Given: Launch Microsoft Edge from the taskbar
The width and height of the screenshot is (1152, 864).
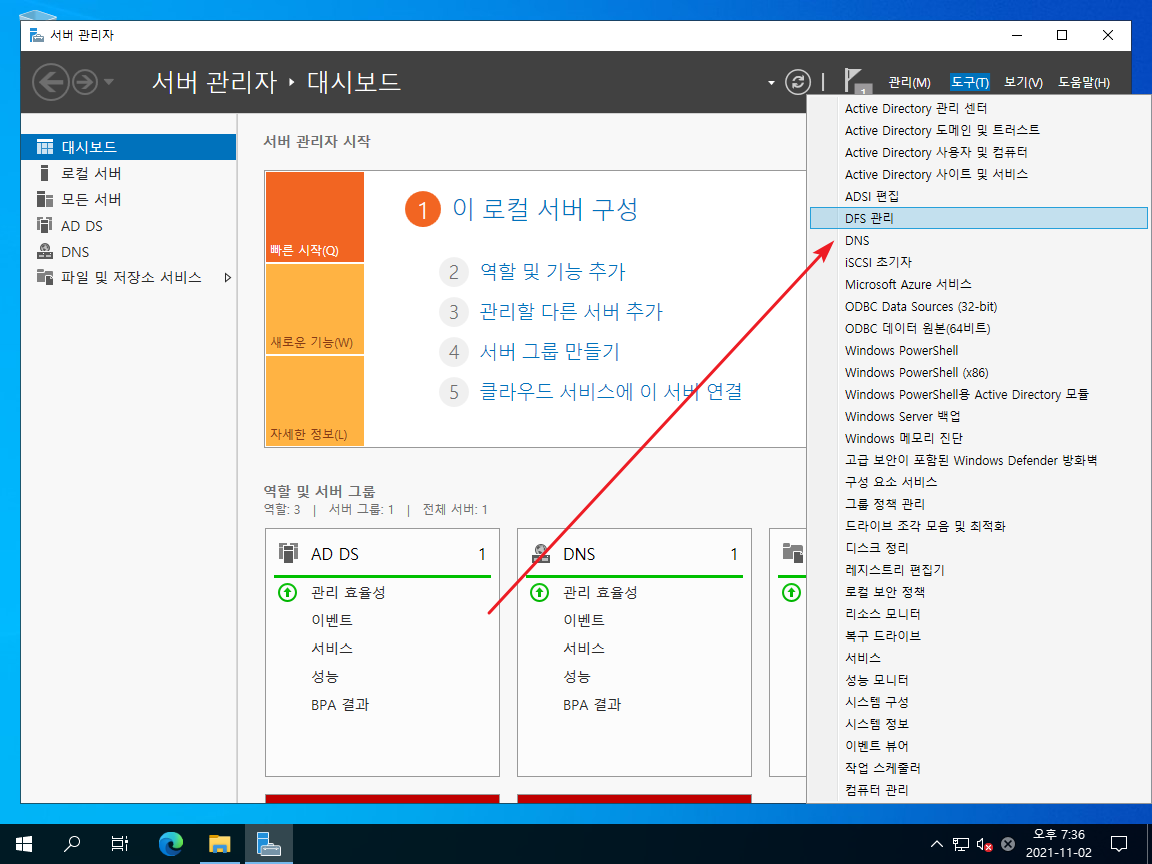Looking at the screenshot, I should [x=171, y=843].
